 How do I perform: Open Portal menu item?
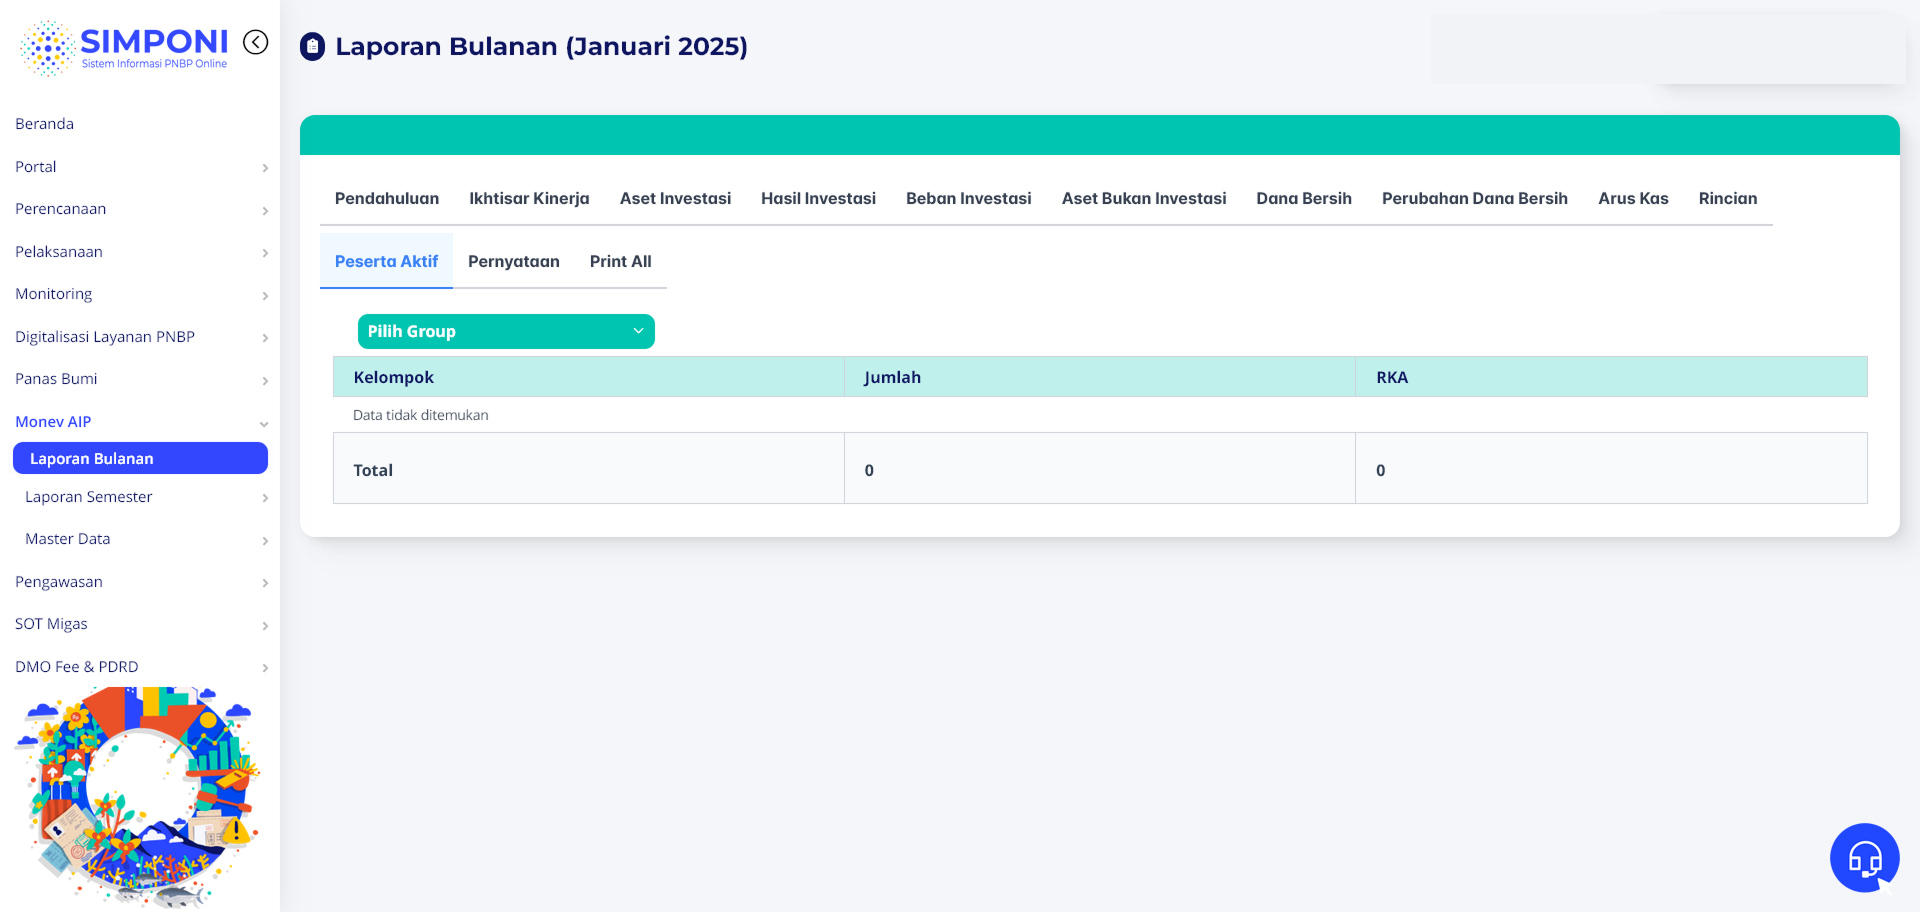(x=36, y=167)
